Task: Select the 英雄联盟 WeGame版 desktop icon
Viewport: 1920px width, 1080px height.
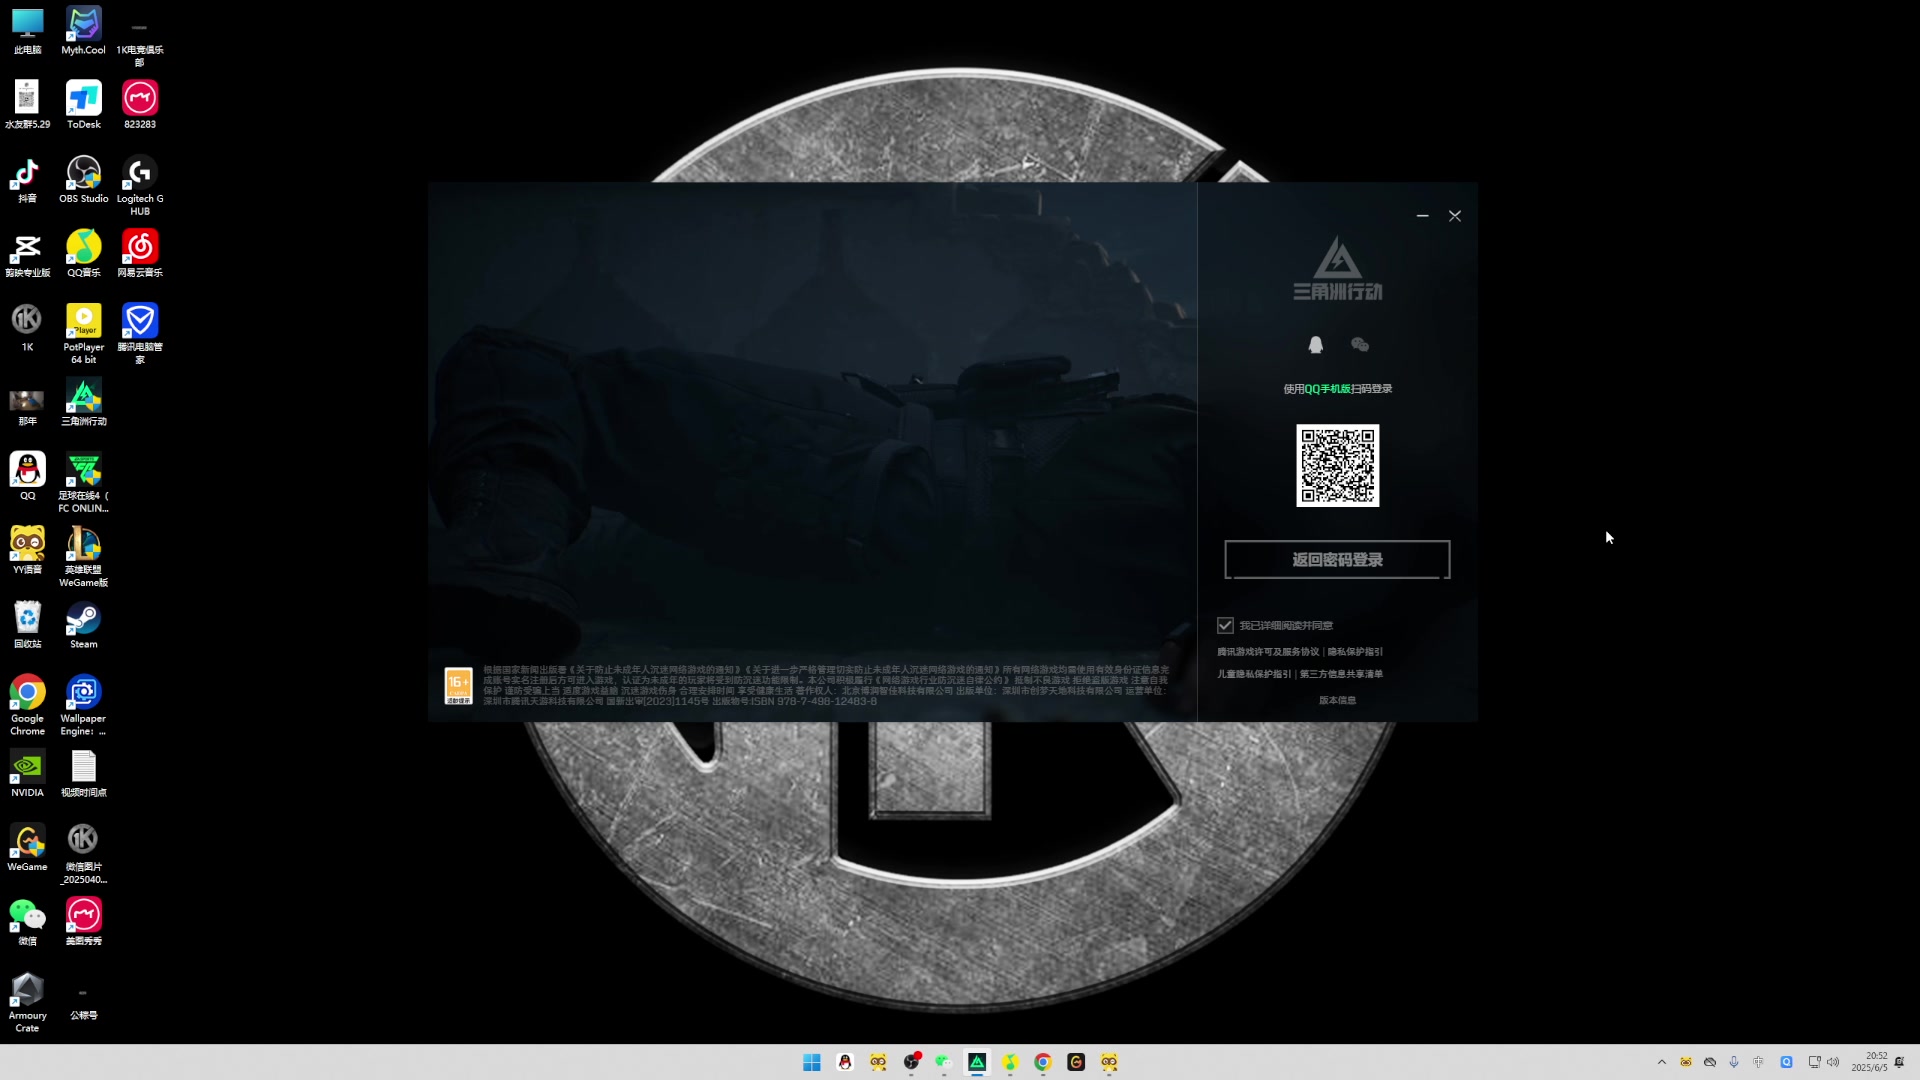Action: [83, 557]
